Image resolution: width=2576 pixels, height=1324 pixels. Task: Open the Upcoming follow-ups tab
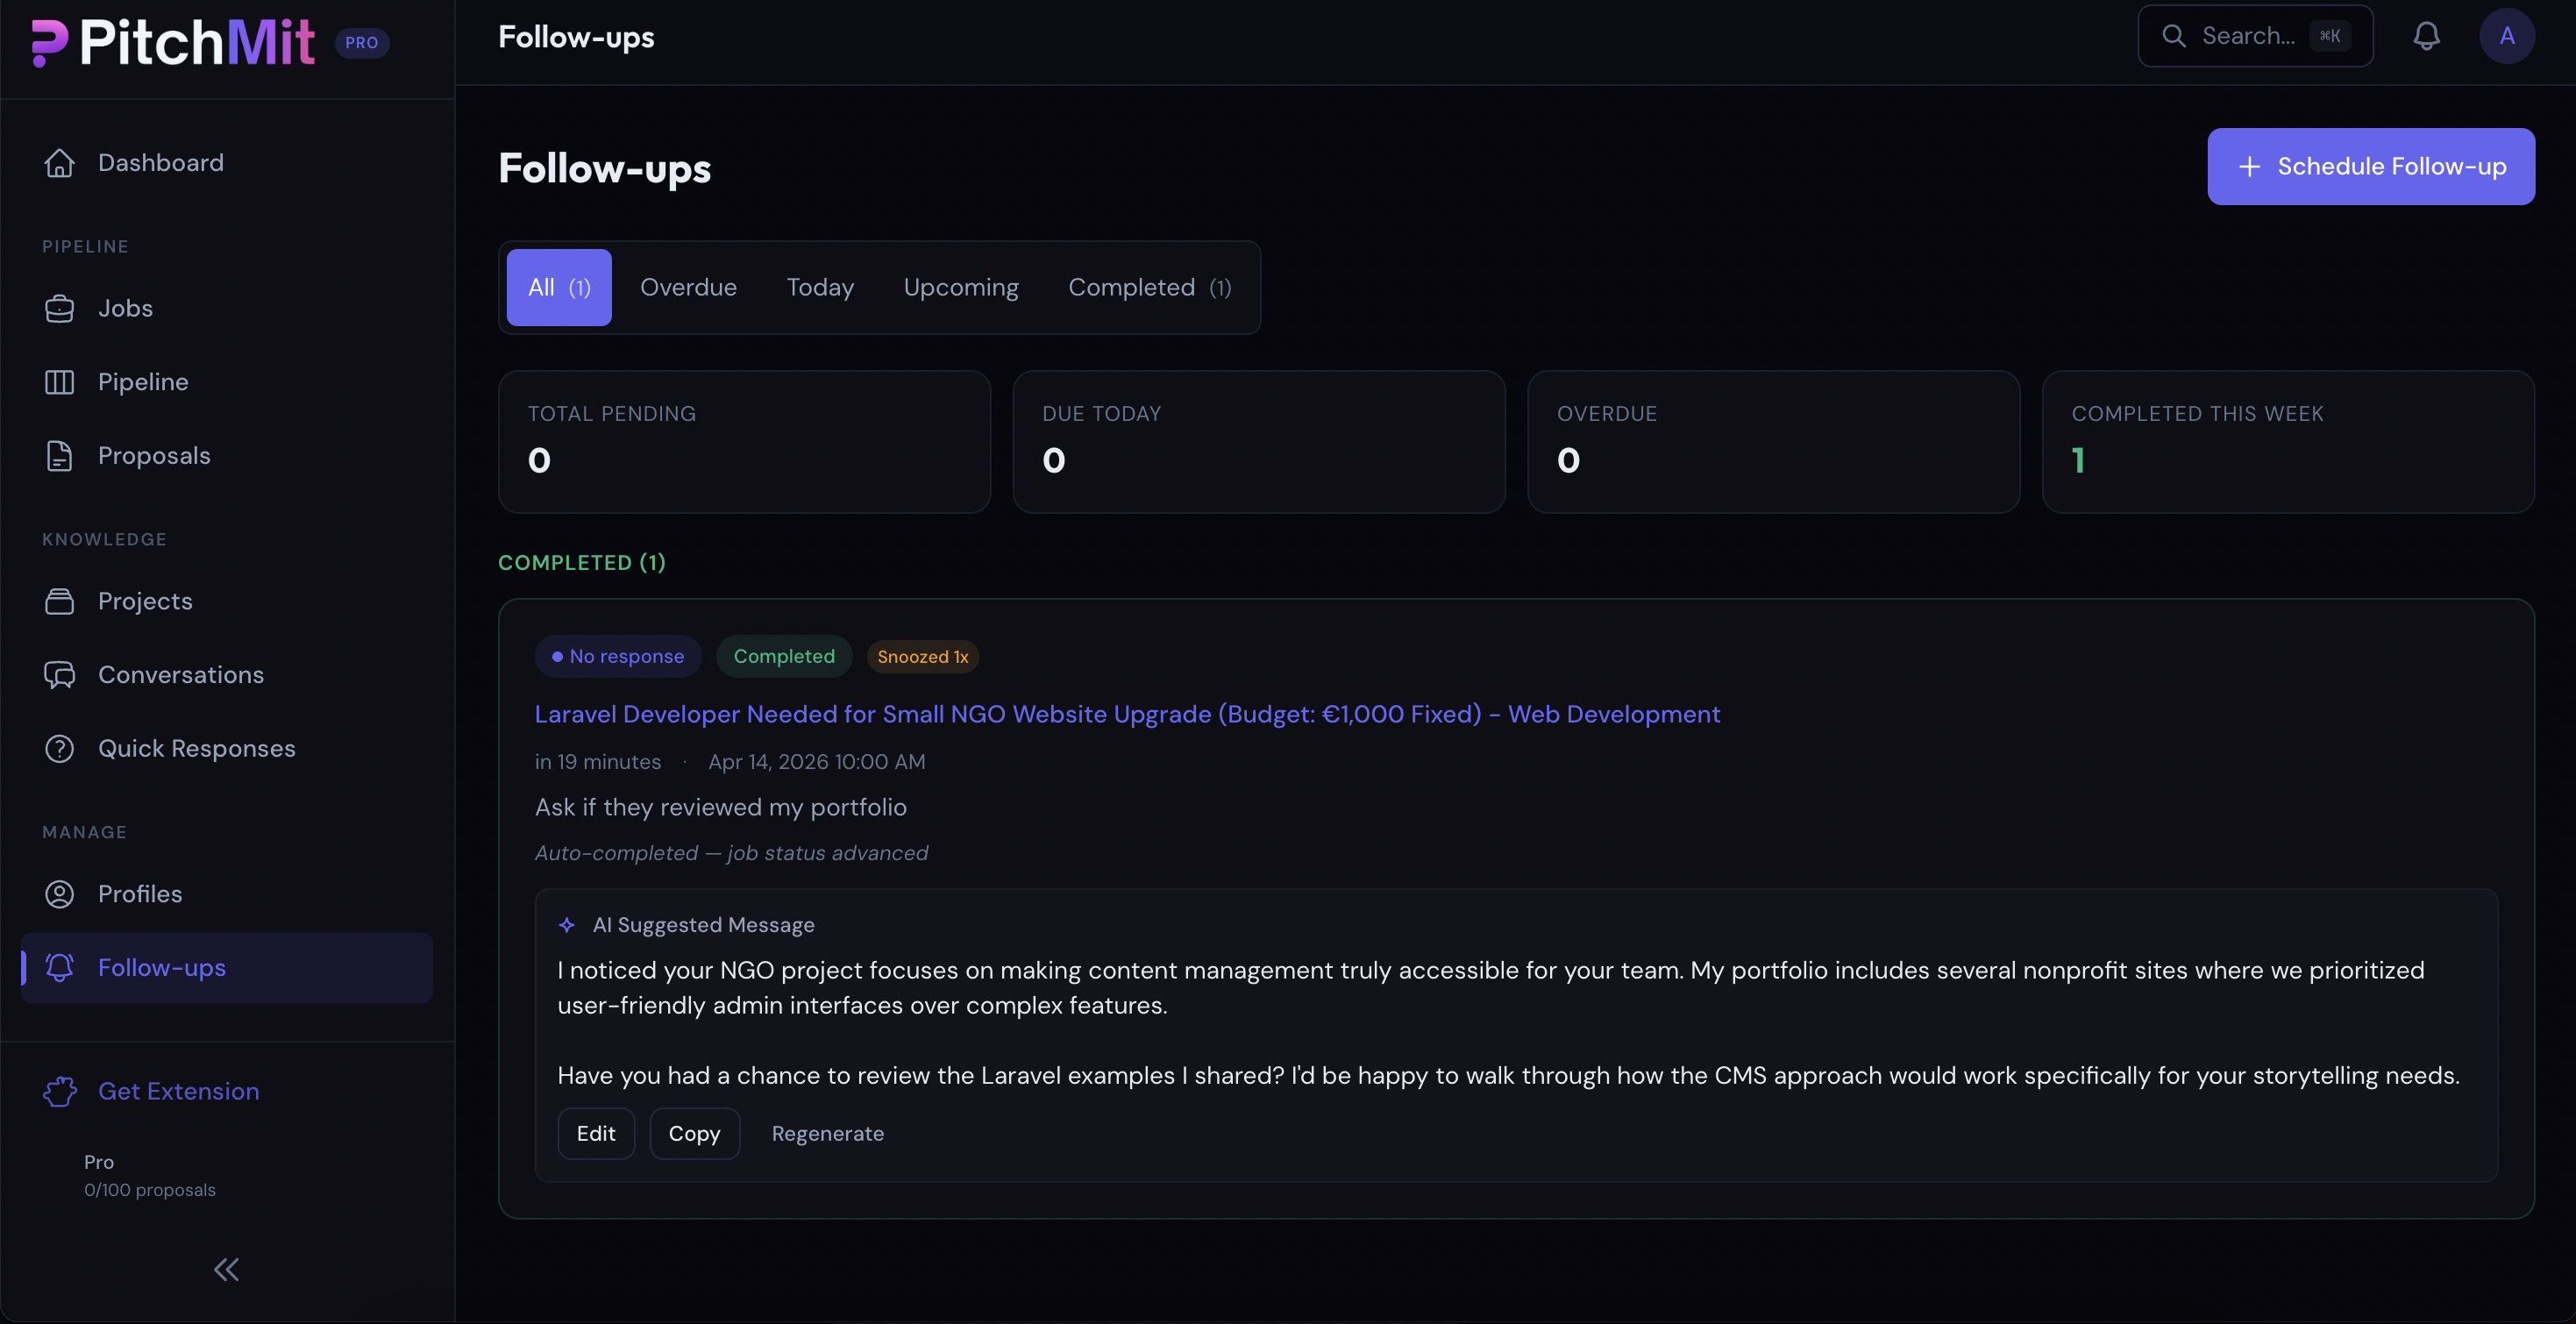pyautogui.click(x=960, y=288)
